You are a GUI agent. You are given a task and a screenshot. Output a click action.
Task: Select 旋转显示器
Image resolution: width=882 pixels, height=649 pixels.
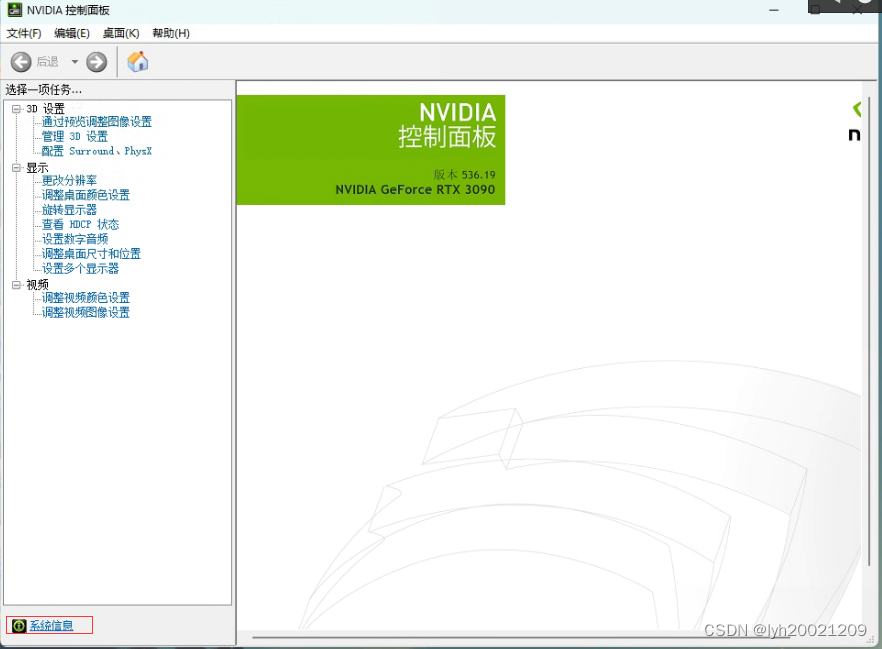70,210
